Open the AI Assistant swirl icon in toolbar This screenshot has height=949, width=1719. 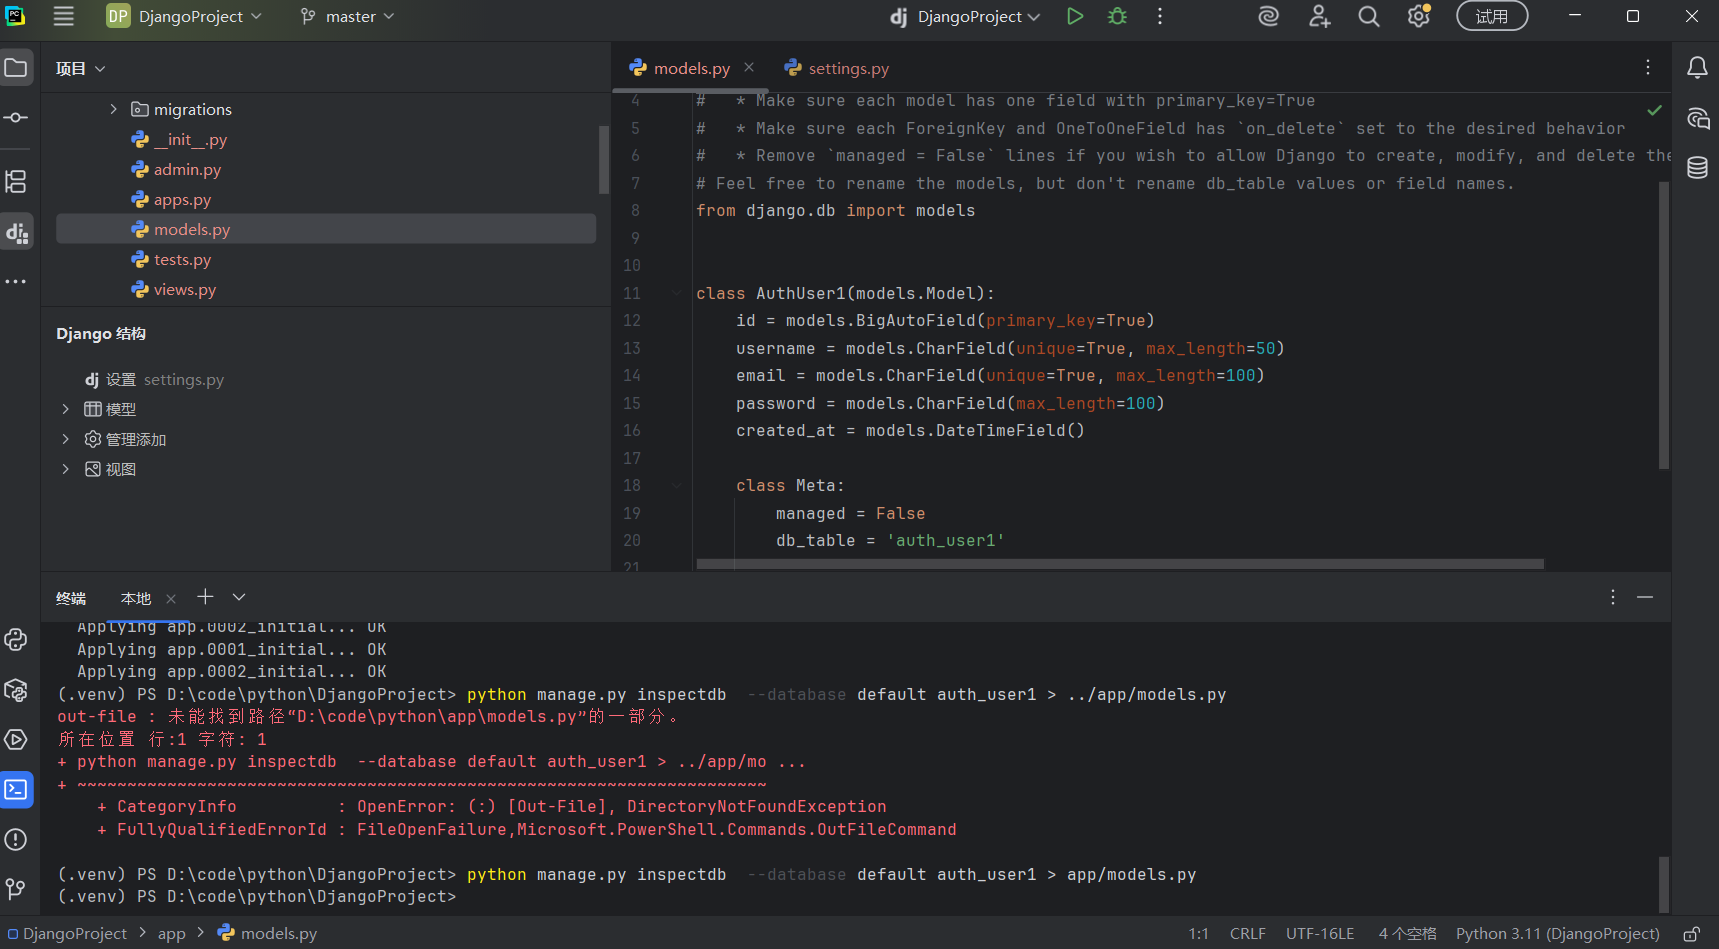[x=1268, y=16]
